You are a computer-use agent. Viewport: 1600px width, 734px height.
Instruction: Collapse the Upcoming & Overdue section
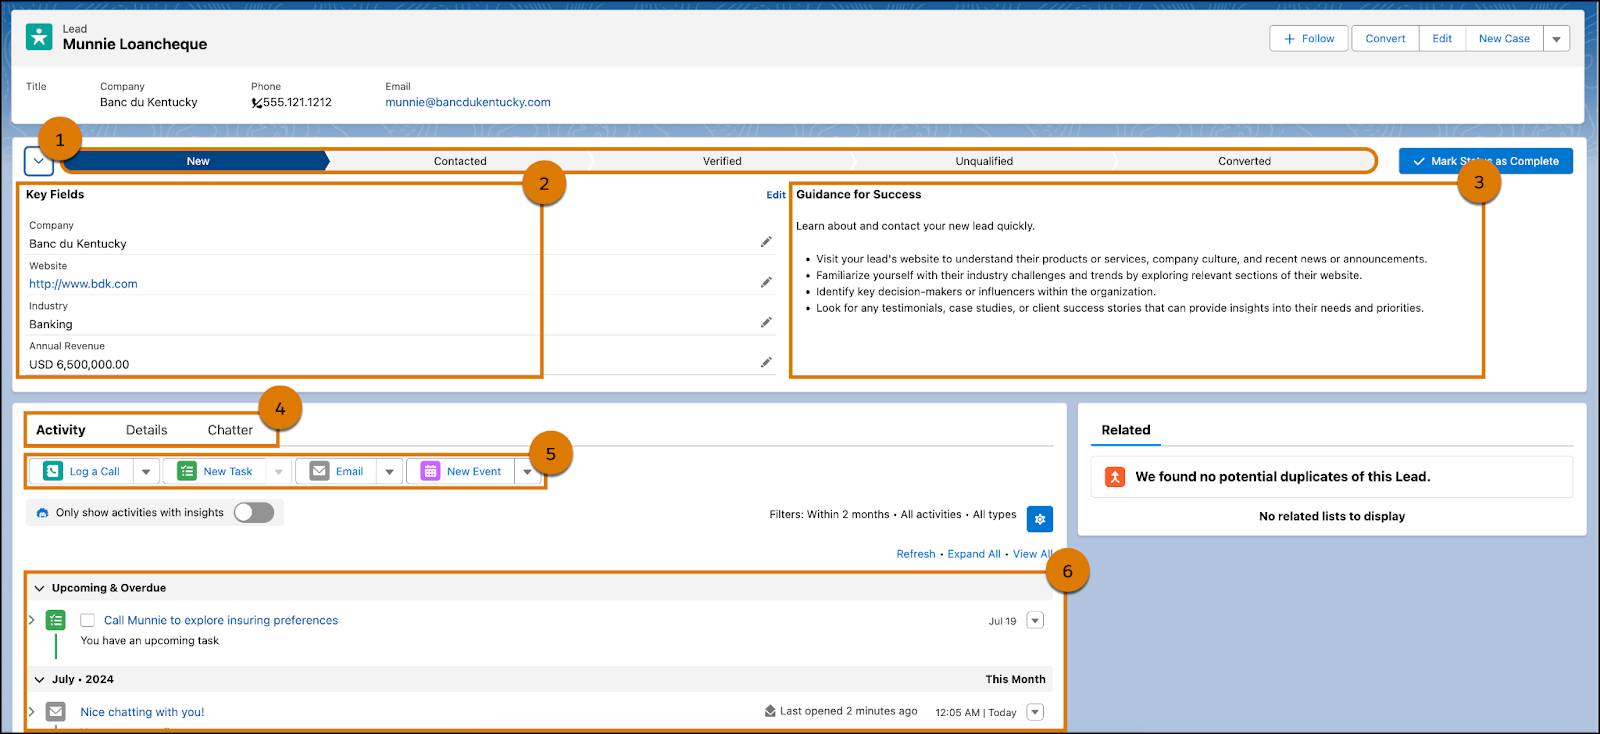40,588
